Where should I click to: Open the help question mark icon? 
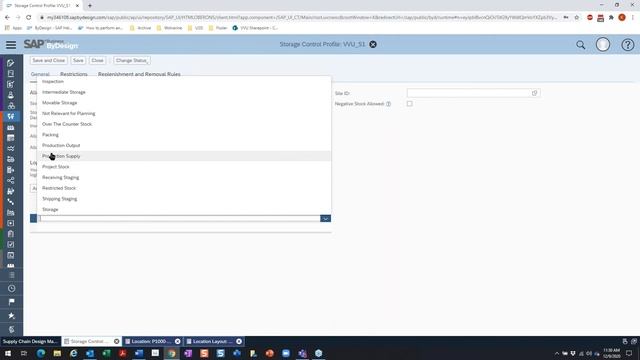(628, 44)
